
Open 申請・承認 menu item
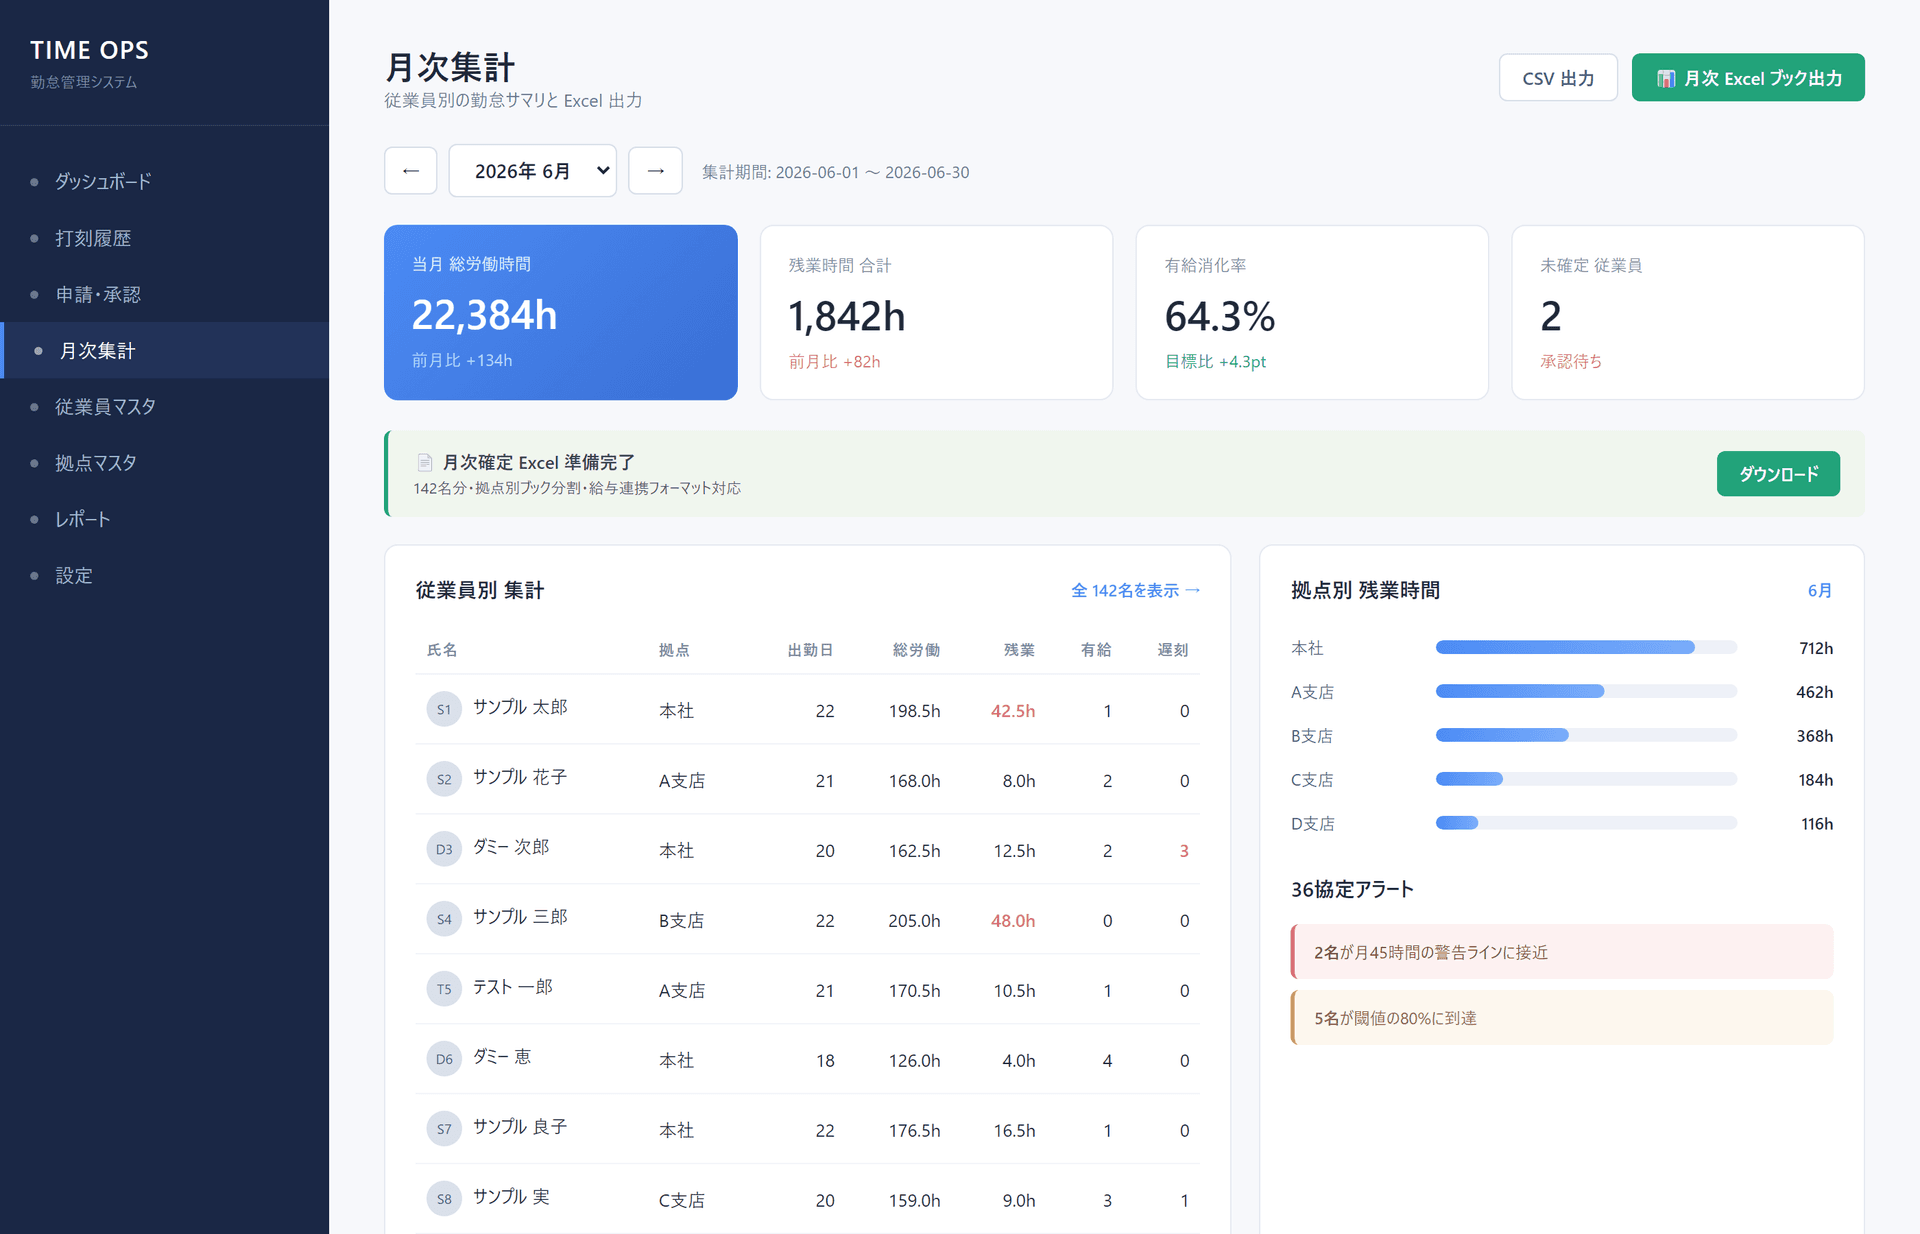tap(164, 294)
